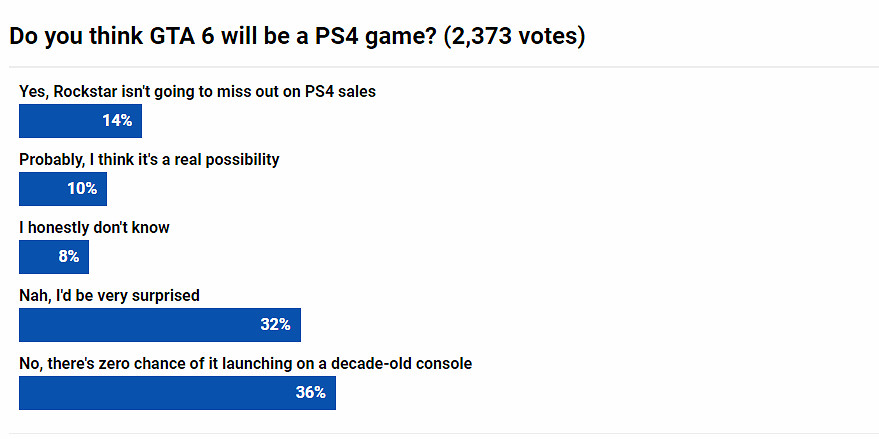This screenshot has height=439, width=879.
Task: Select the 'Nah, I'd be very surprised' answer
Action: (x=109, y=295)
